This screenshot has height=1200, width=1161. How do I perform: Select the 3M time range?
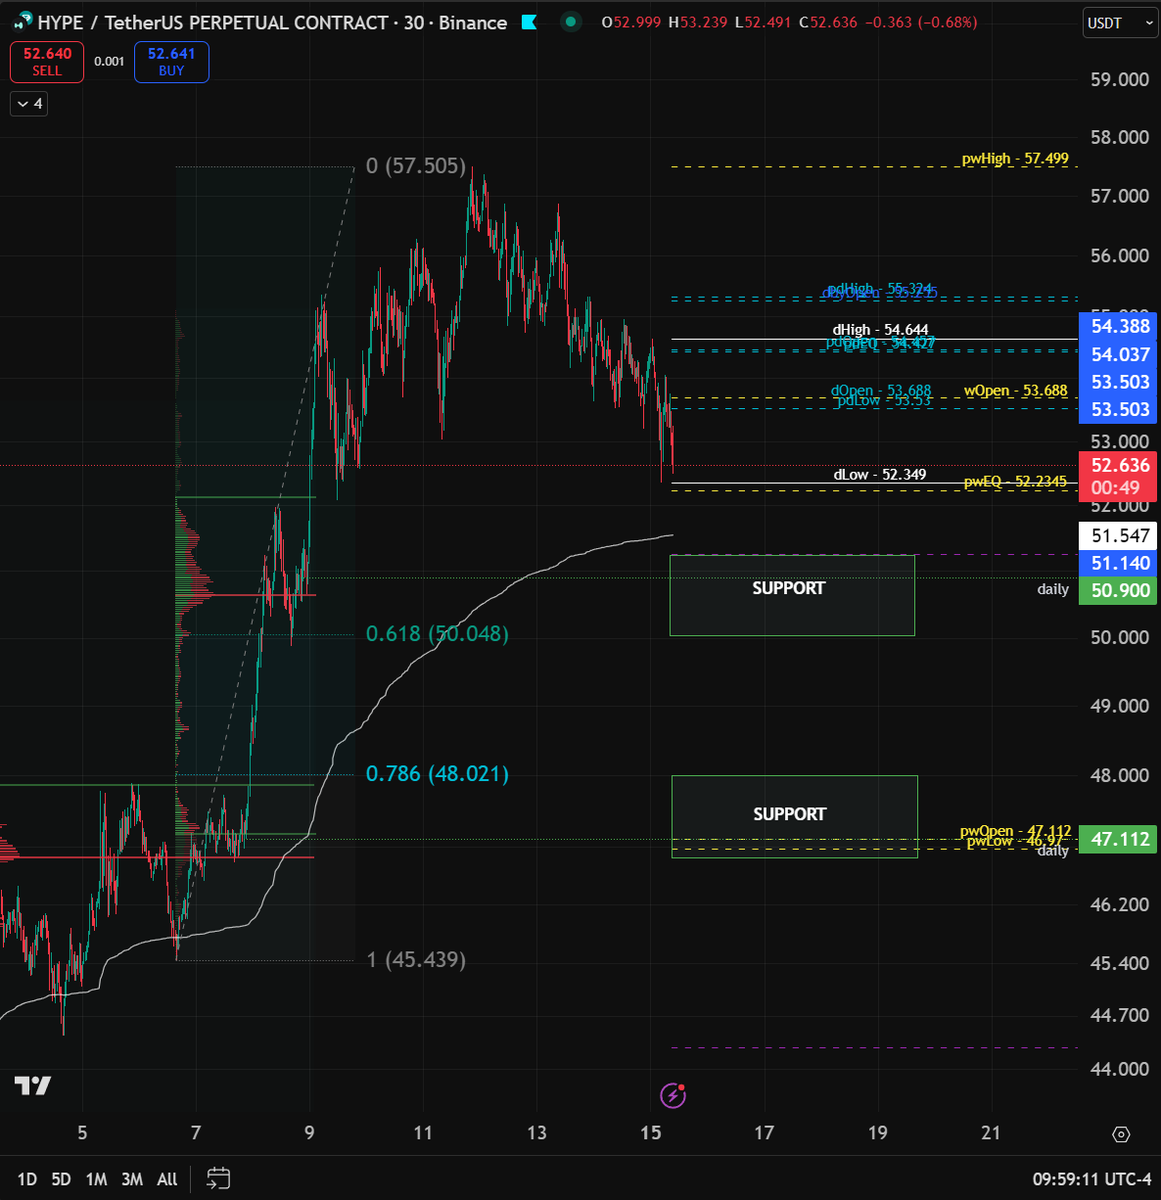coord(132,1179)
